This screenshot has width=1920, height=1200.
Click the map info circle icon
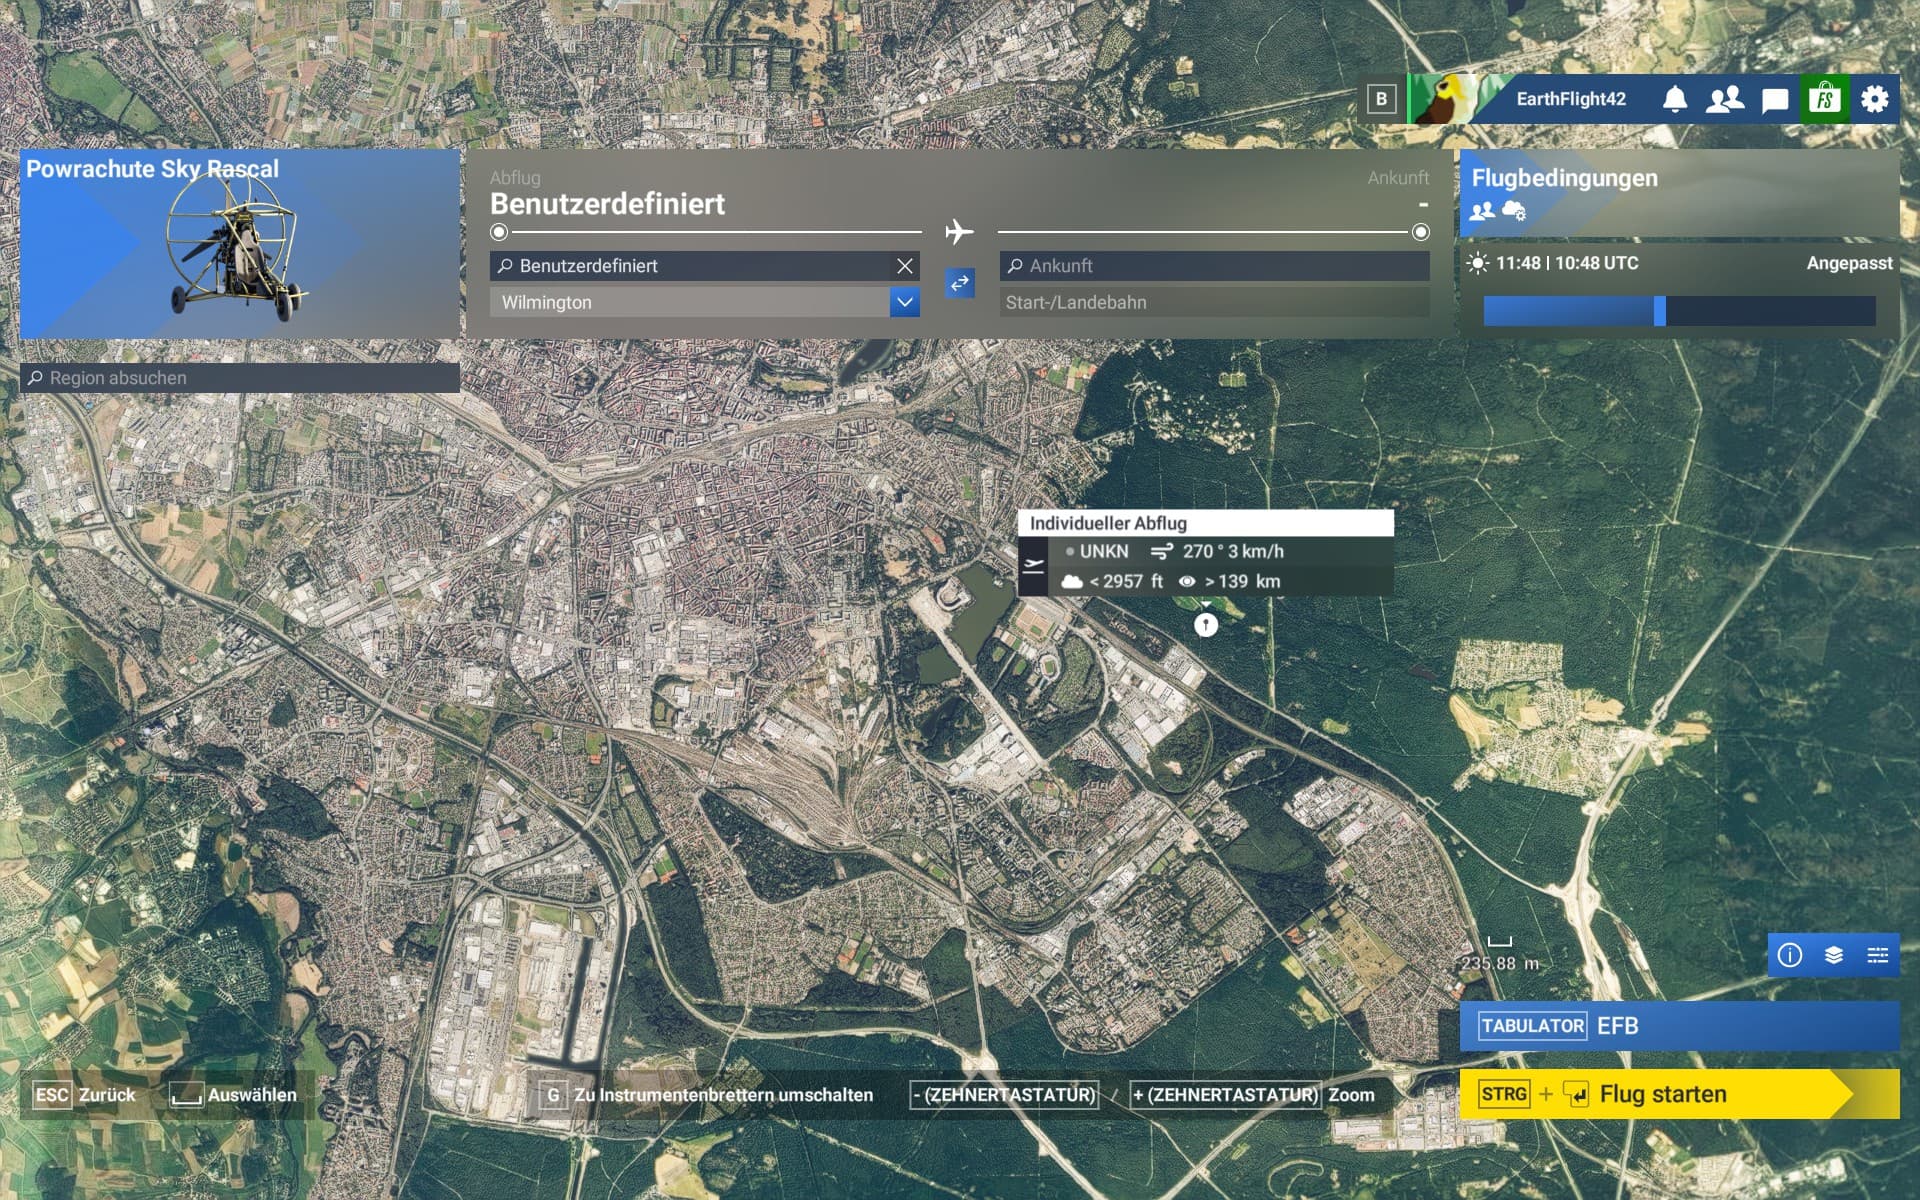[1790, 955]
